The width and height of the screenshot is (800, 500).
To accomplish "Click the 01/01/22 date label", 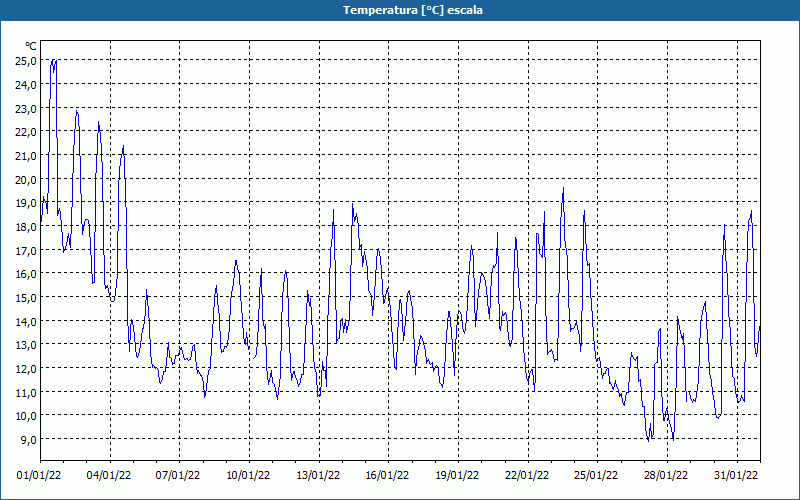I will click(39, 476).
